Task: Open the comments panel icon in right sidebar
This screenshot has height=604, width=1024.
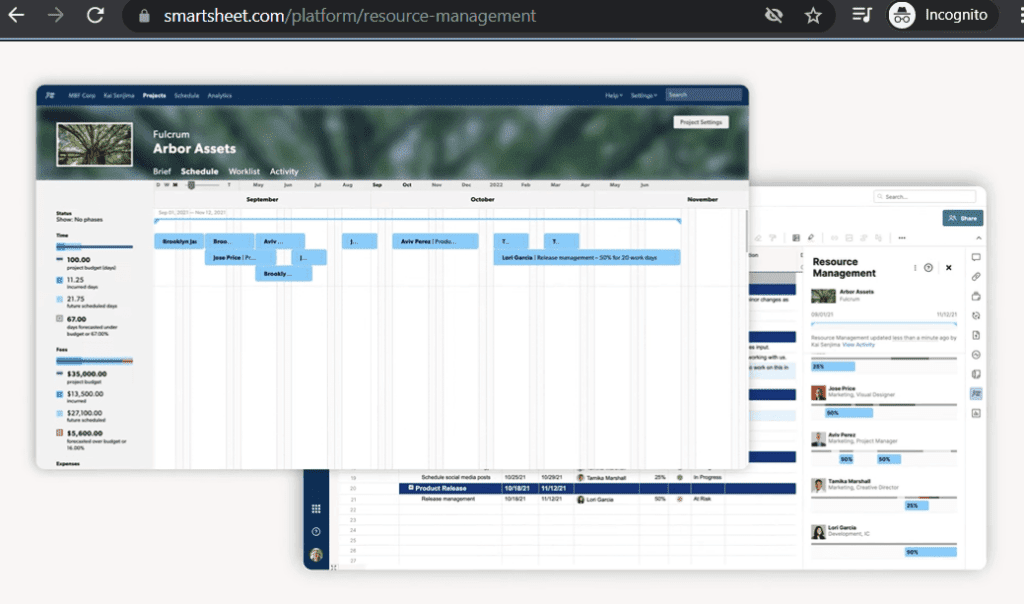Action: coord(975,257)
